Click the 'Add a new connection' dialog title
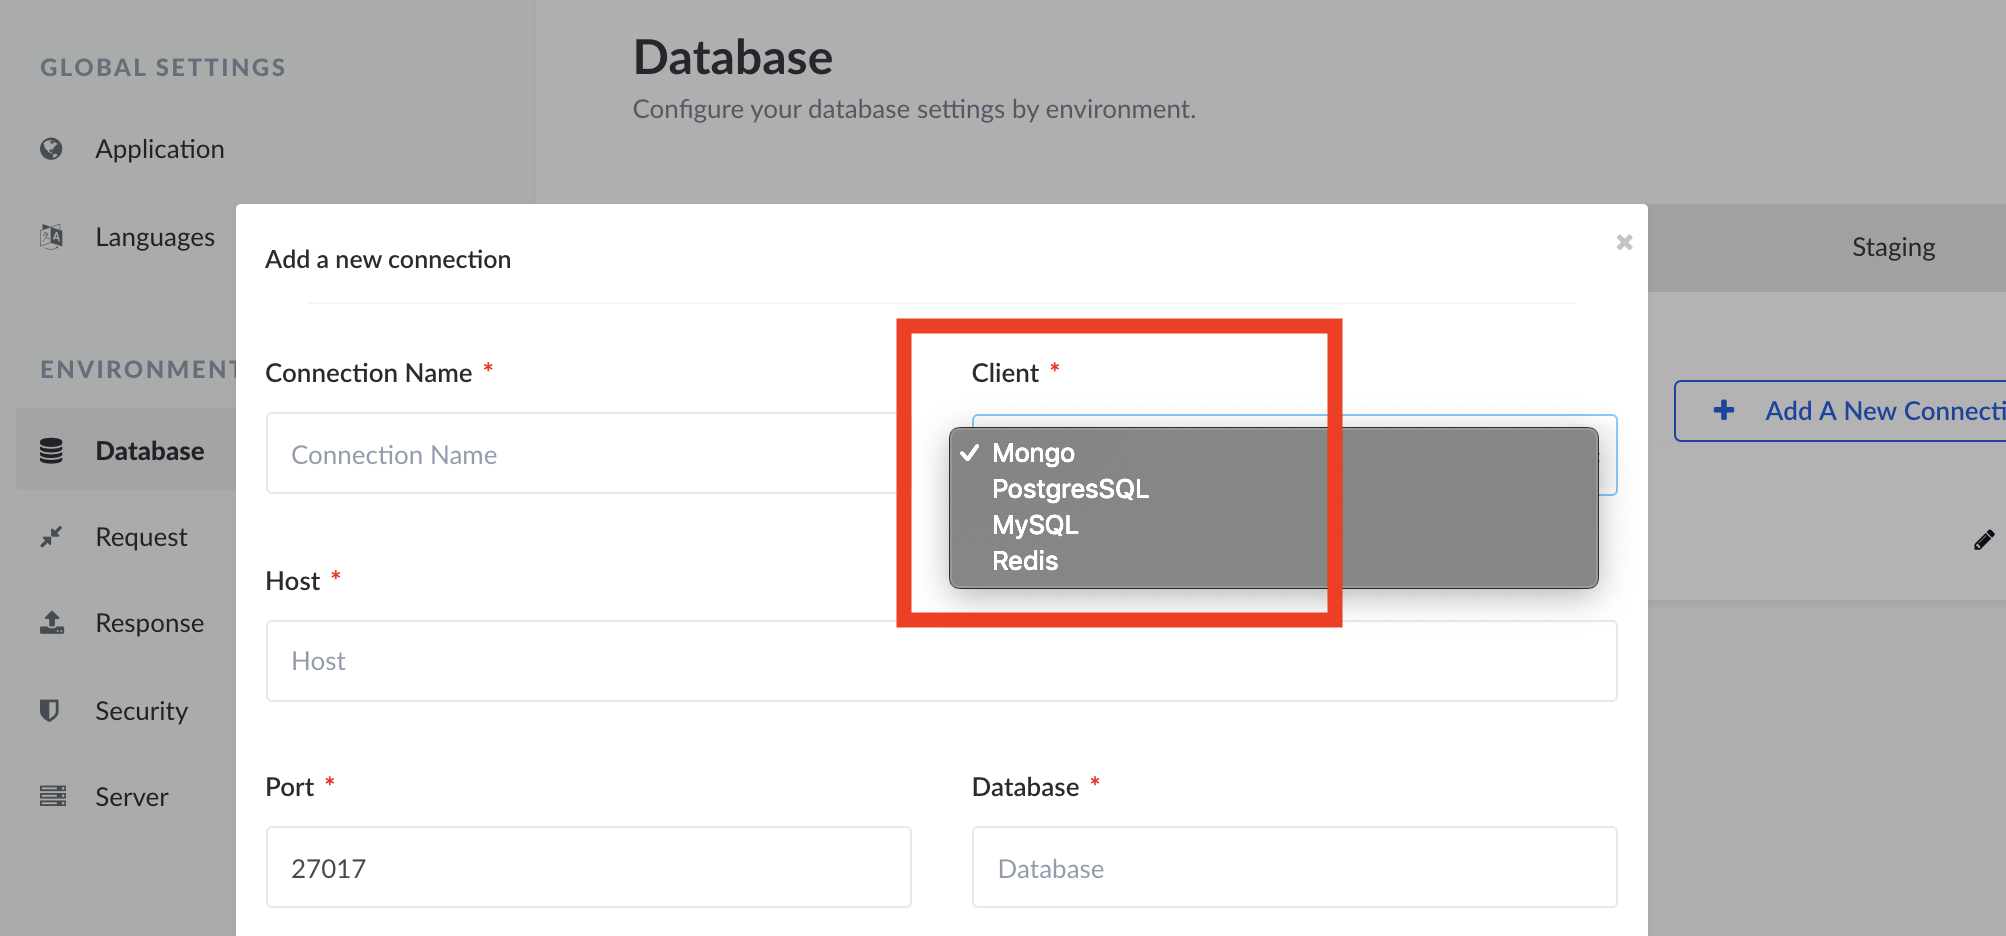The height and width of the screenshot is (936, 2006). 388,259
